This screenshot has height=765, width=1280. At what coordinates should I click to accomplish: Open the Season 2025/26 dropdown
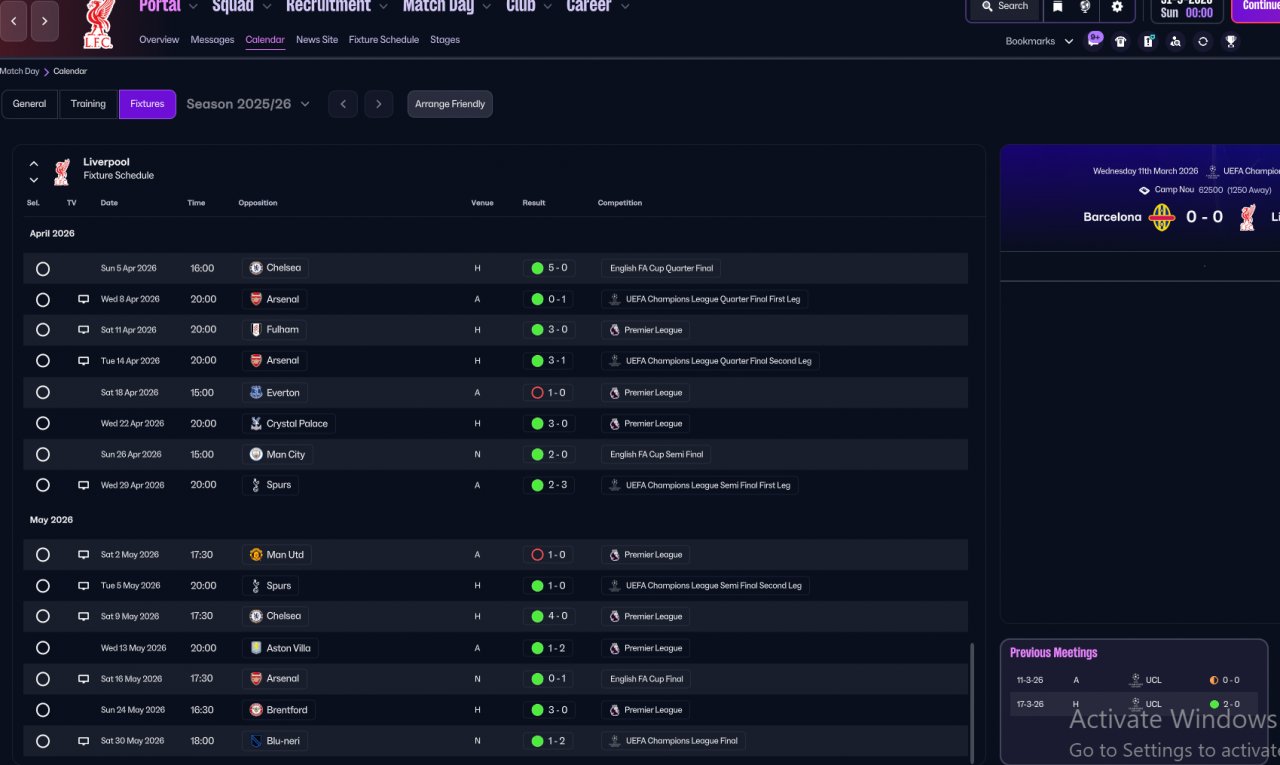pos(248,104)
